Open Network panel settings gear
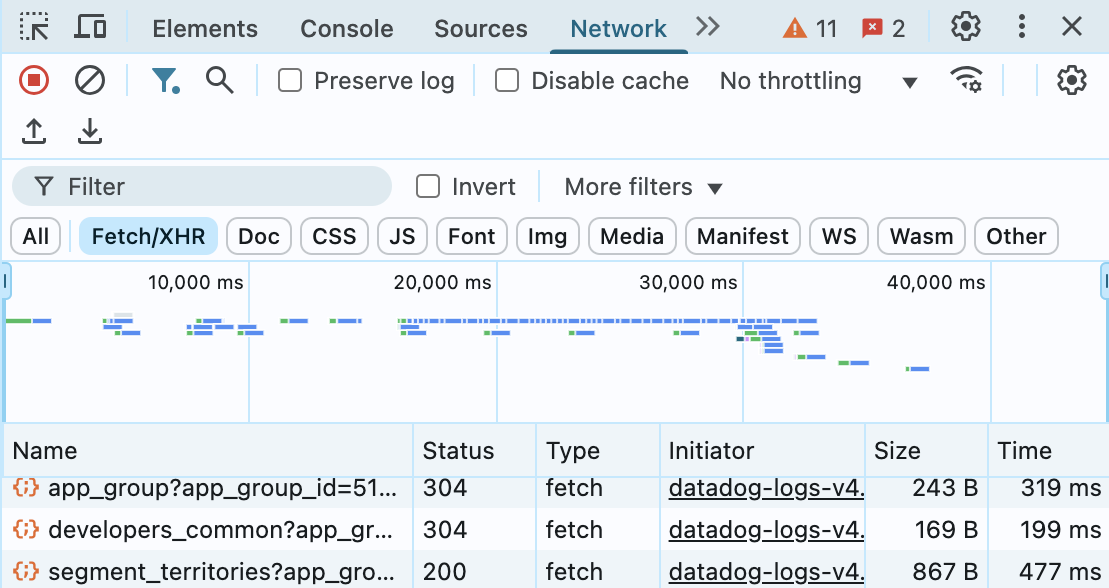Screen dimensions: 1109x588 1072,80
